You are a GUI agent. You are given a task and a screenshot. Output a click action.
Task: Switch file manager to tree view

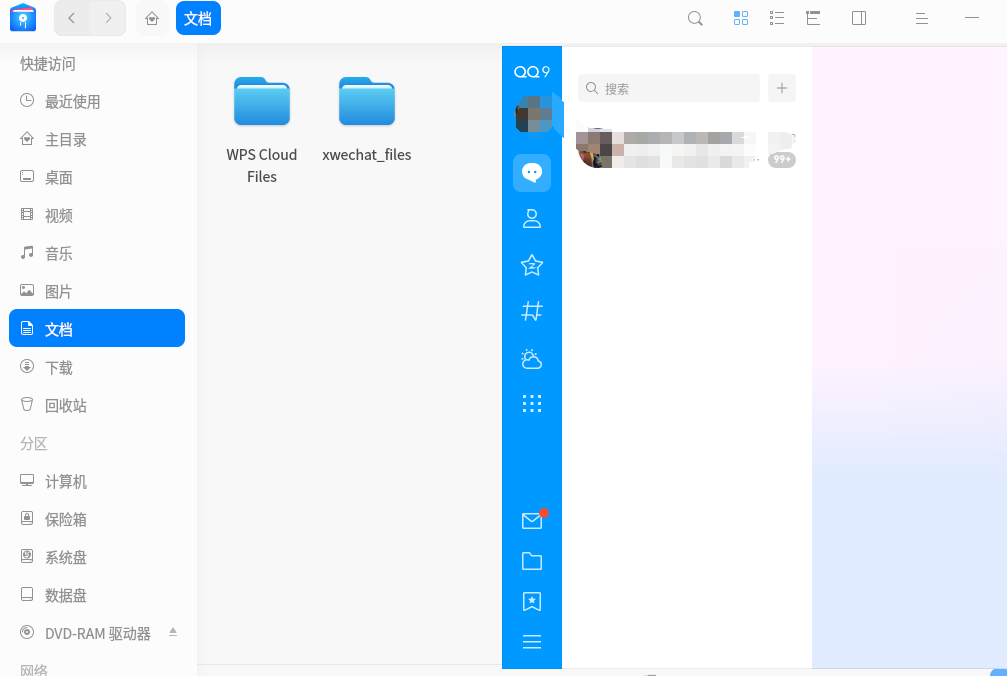(x=813, y=19)
